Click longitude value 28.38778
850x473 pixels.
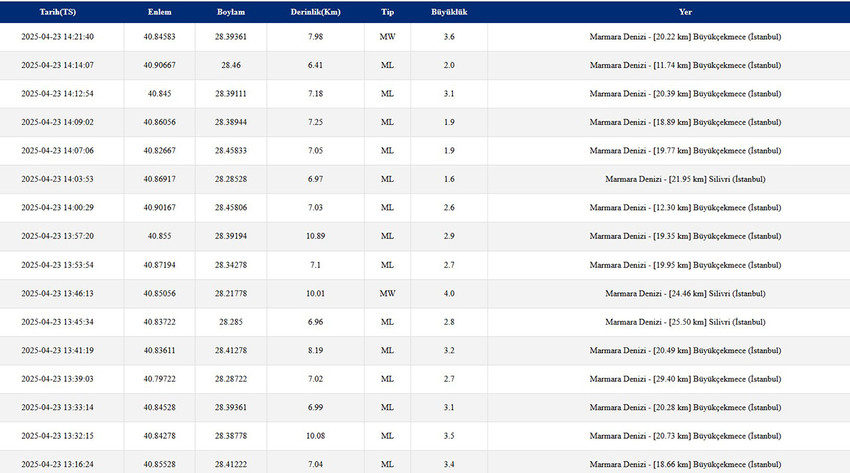(x=231, y=436)
